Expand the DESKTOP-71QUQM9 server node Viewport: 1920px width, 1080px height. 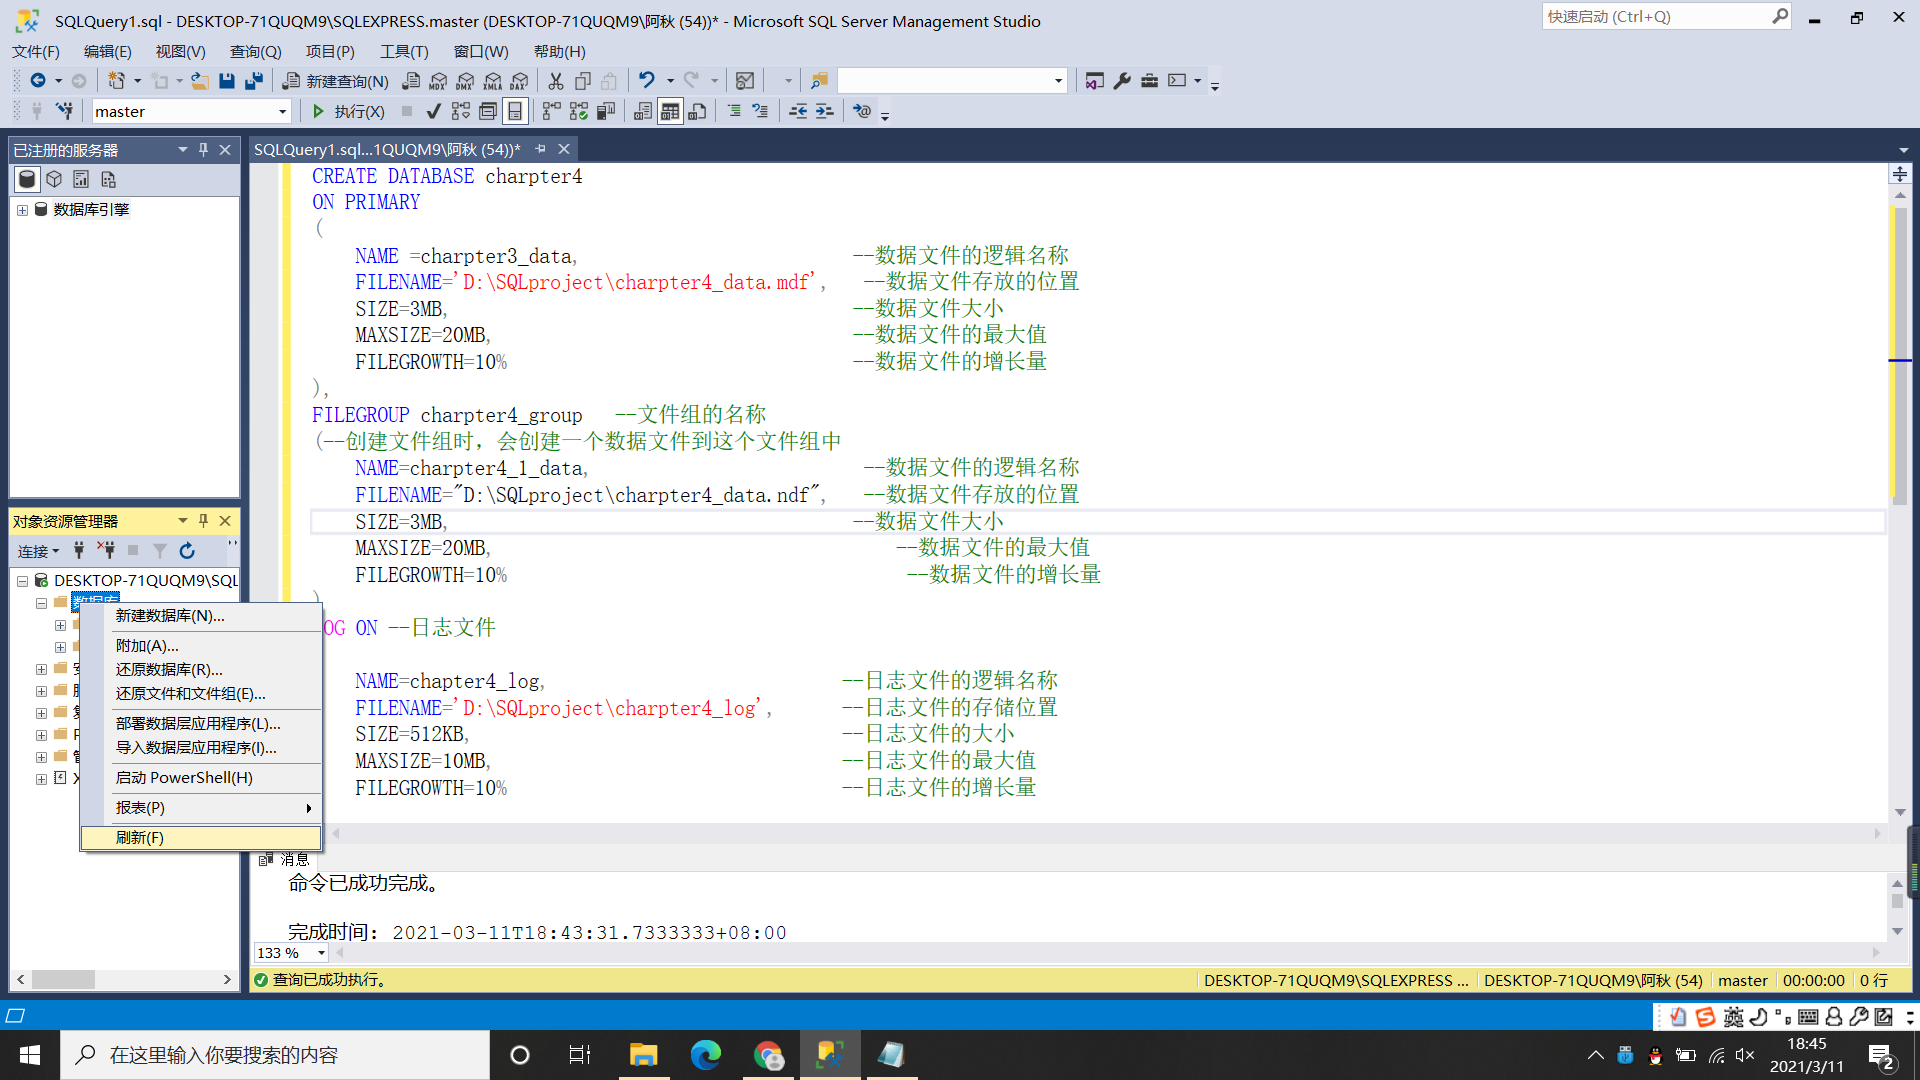[22, 580]
